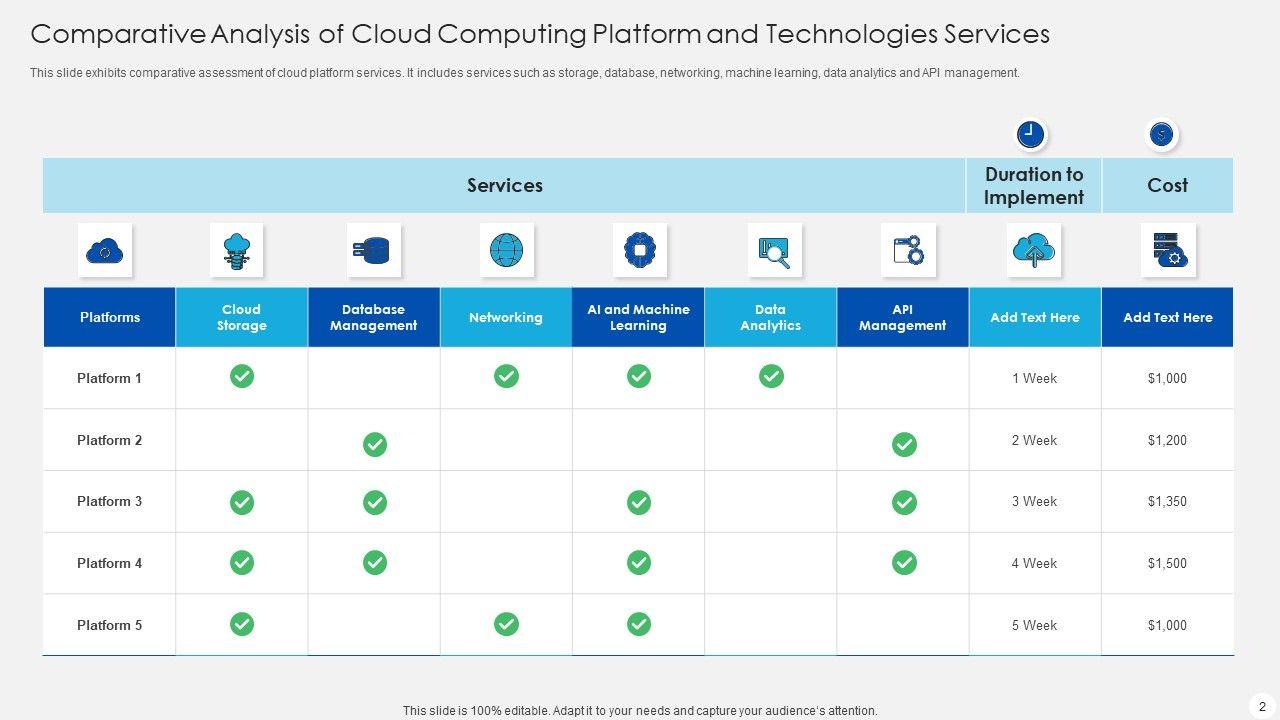Screen dimensions: 1280x720
Task: Click Platform 1 Networking checkmark
Action: [x=506, y=376]
